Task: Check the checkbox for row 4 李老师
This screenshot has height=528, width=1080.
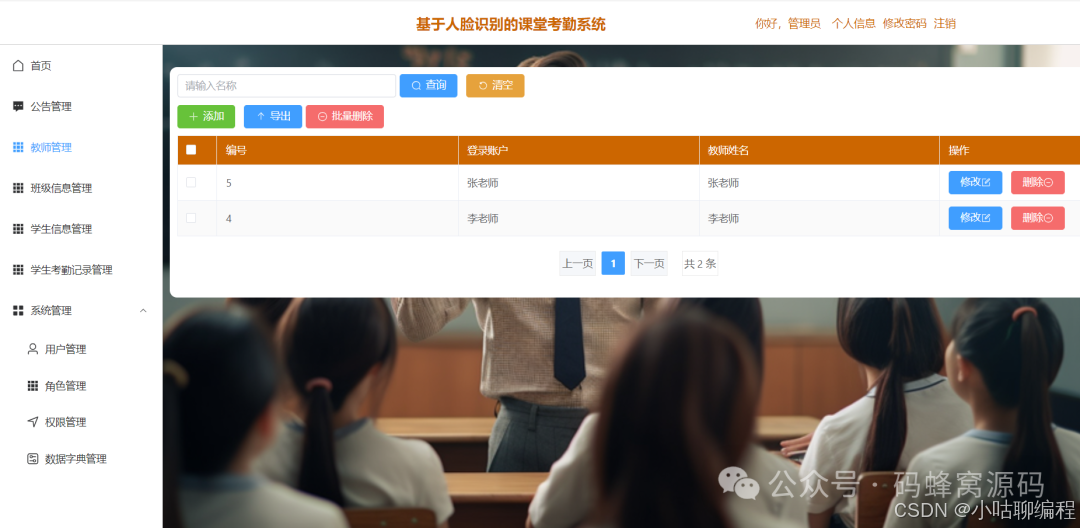Action: click(191, 218)
